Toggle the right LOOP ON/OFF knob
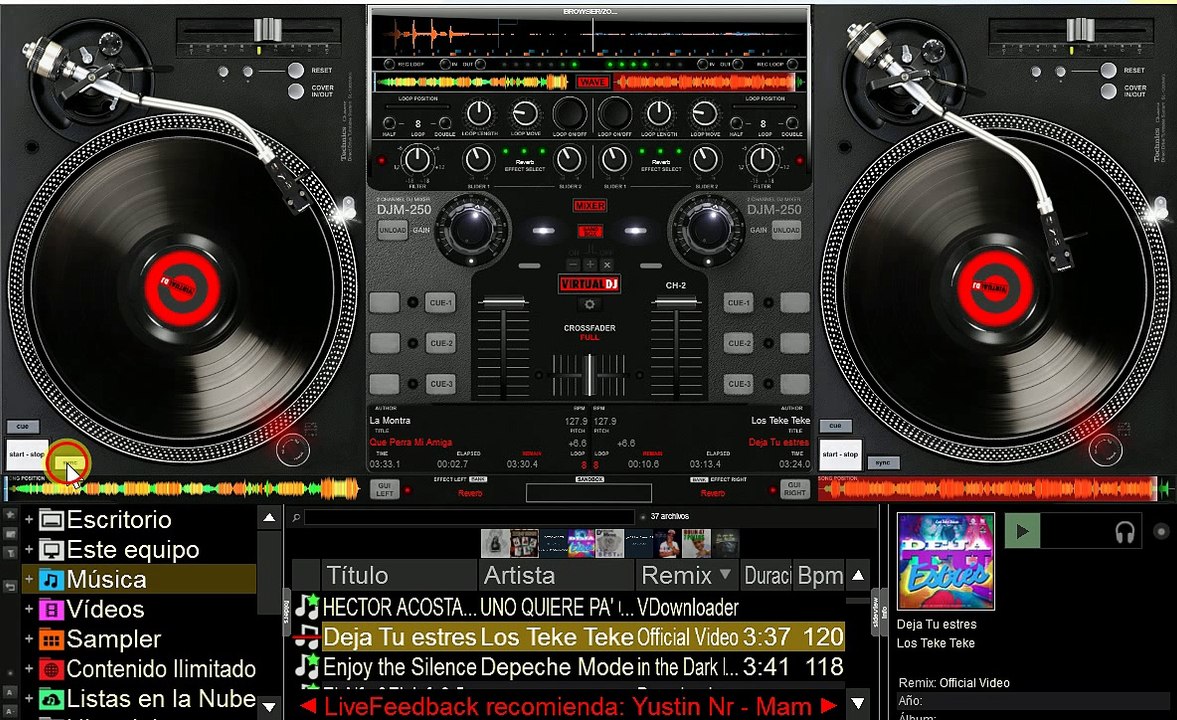This screenshot has width=1177, height=720. [x=615, y=114]
